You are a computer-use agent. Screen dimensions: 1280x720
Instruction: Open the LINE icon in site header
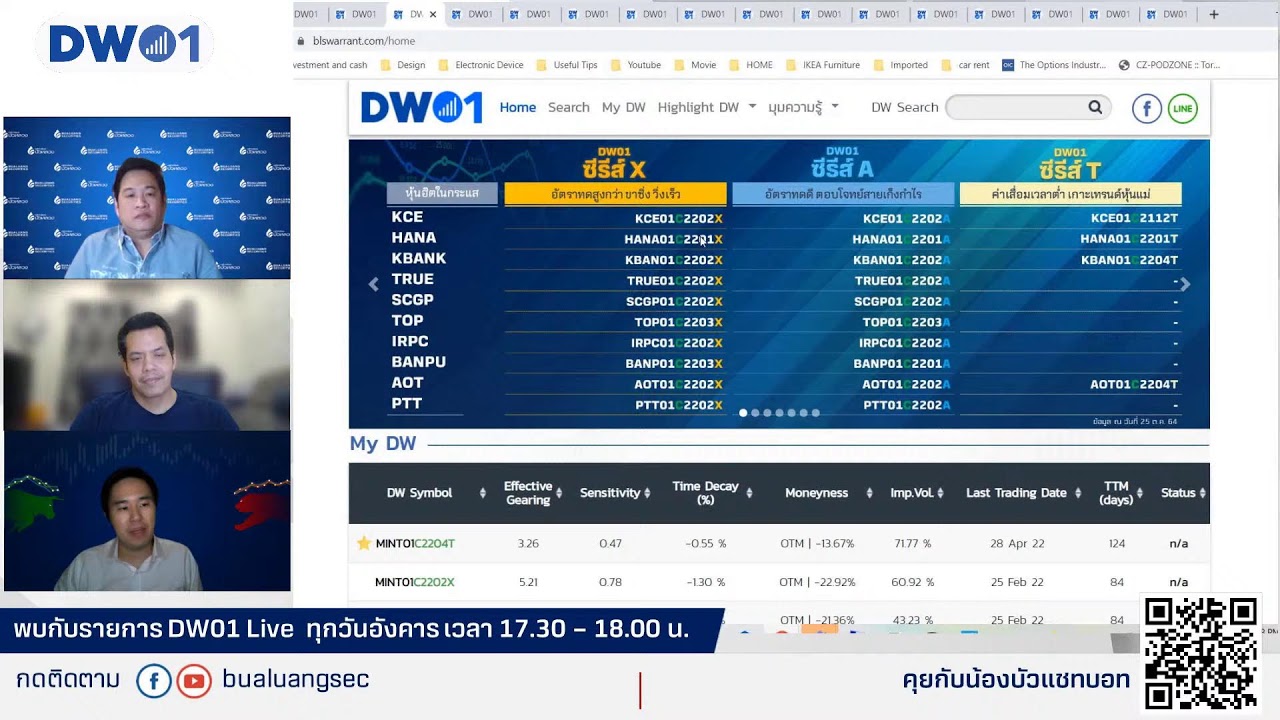1182,108
